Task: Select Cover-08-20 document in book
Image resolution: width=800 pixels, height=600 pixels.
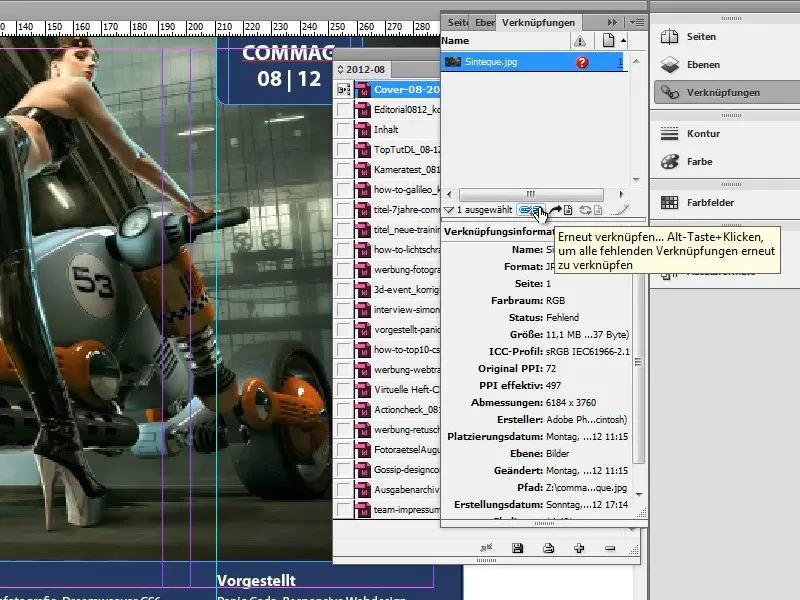Action: click(397, 90)
